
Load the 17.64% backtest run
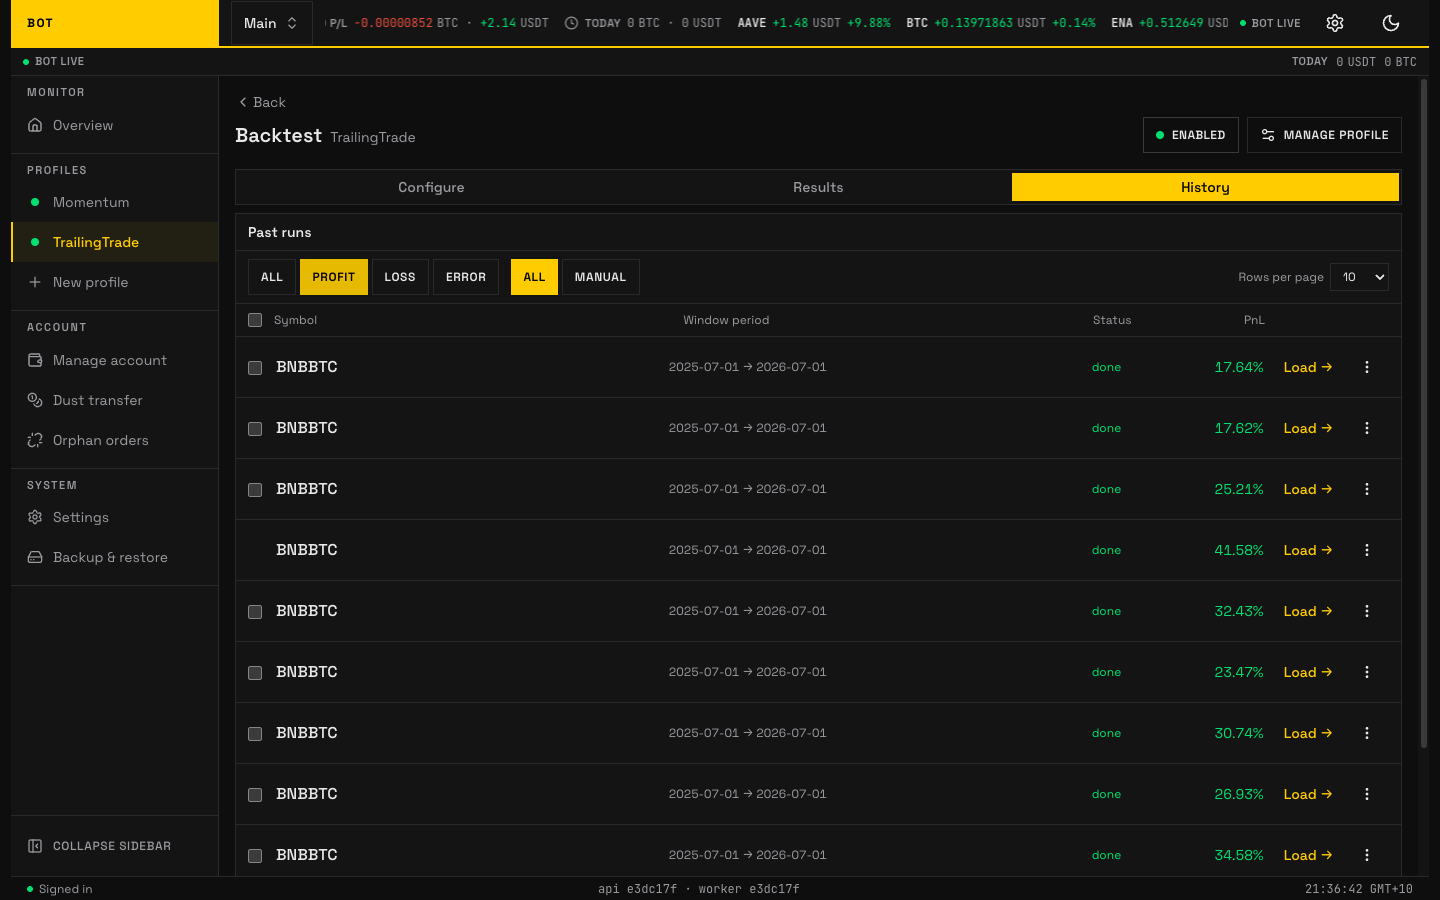pos(1308,367)
